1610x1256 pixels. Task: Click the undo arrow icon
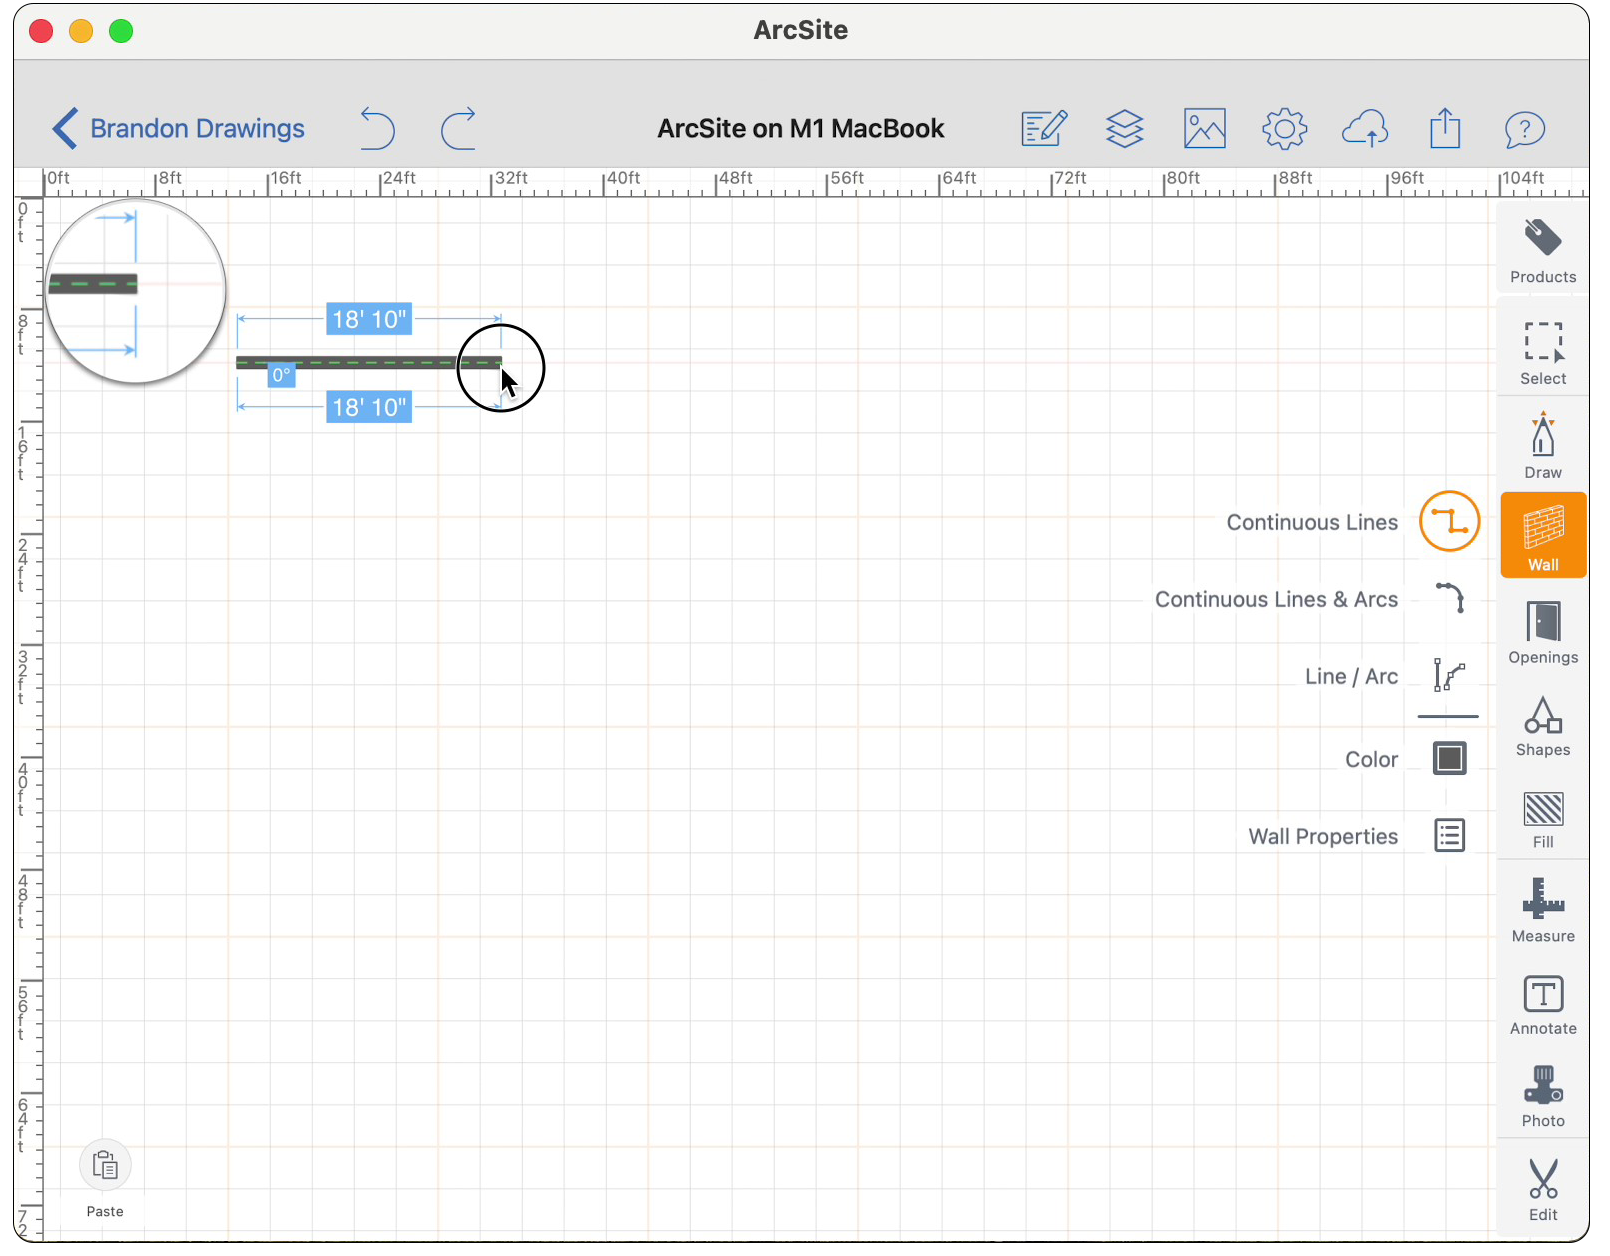(377, 129)
